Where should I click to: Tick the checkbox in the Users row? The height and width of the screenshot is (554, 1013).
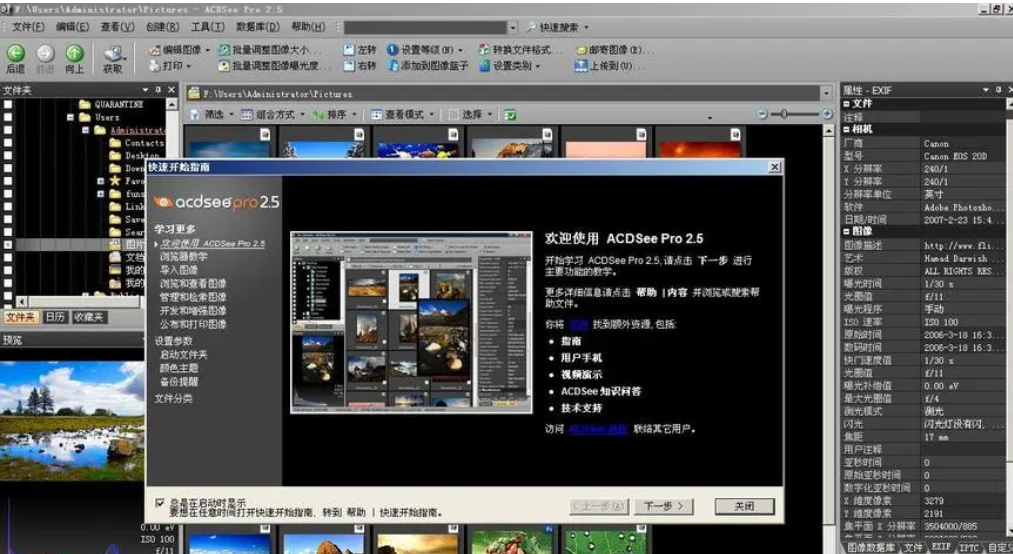(x=8, y=117)
